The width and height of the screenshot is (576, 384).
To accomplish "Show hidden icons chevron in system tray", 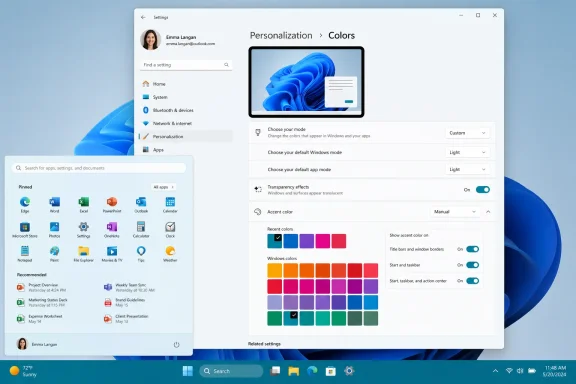I will (x=495, y=371).
